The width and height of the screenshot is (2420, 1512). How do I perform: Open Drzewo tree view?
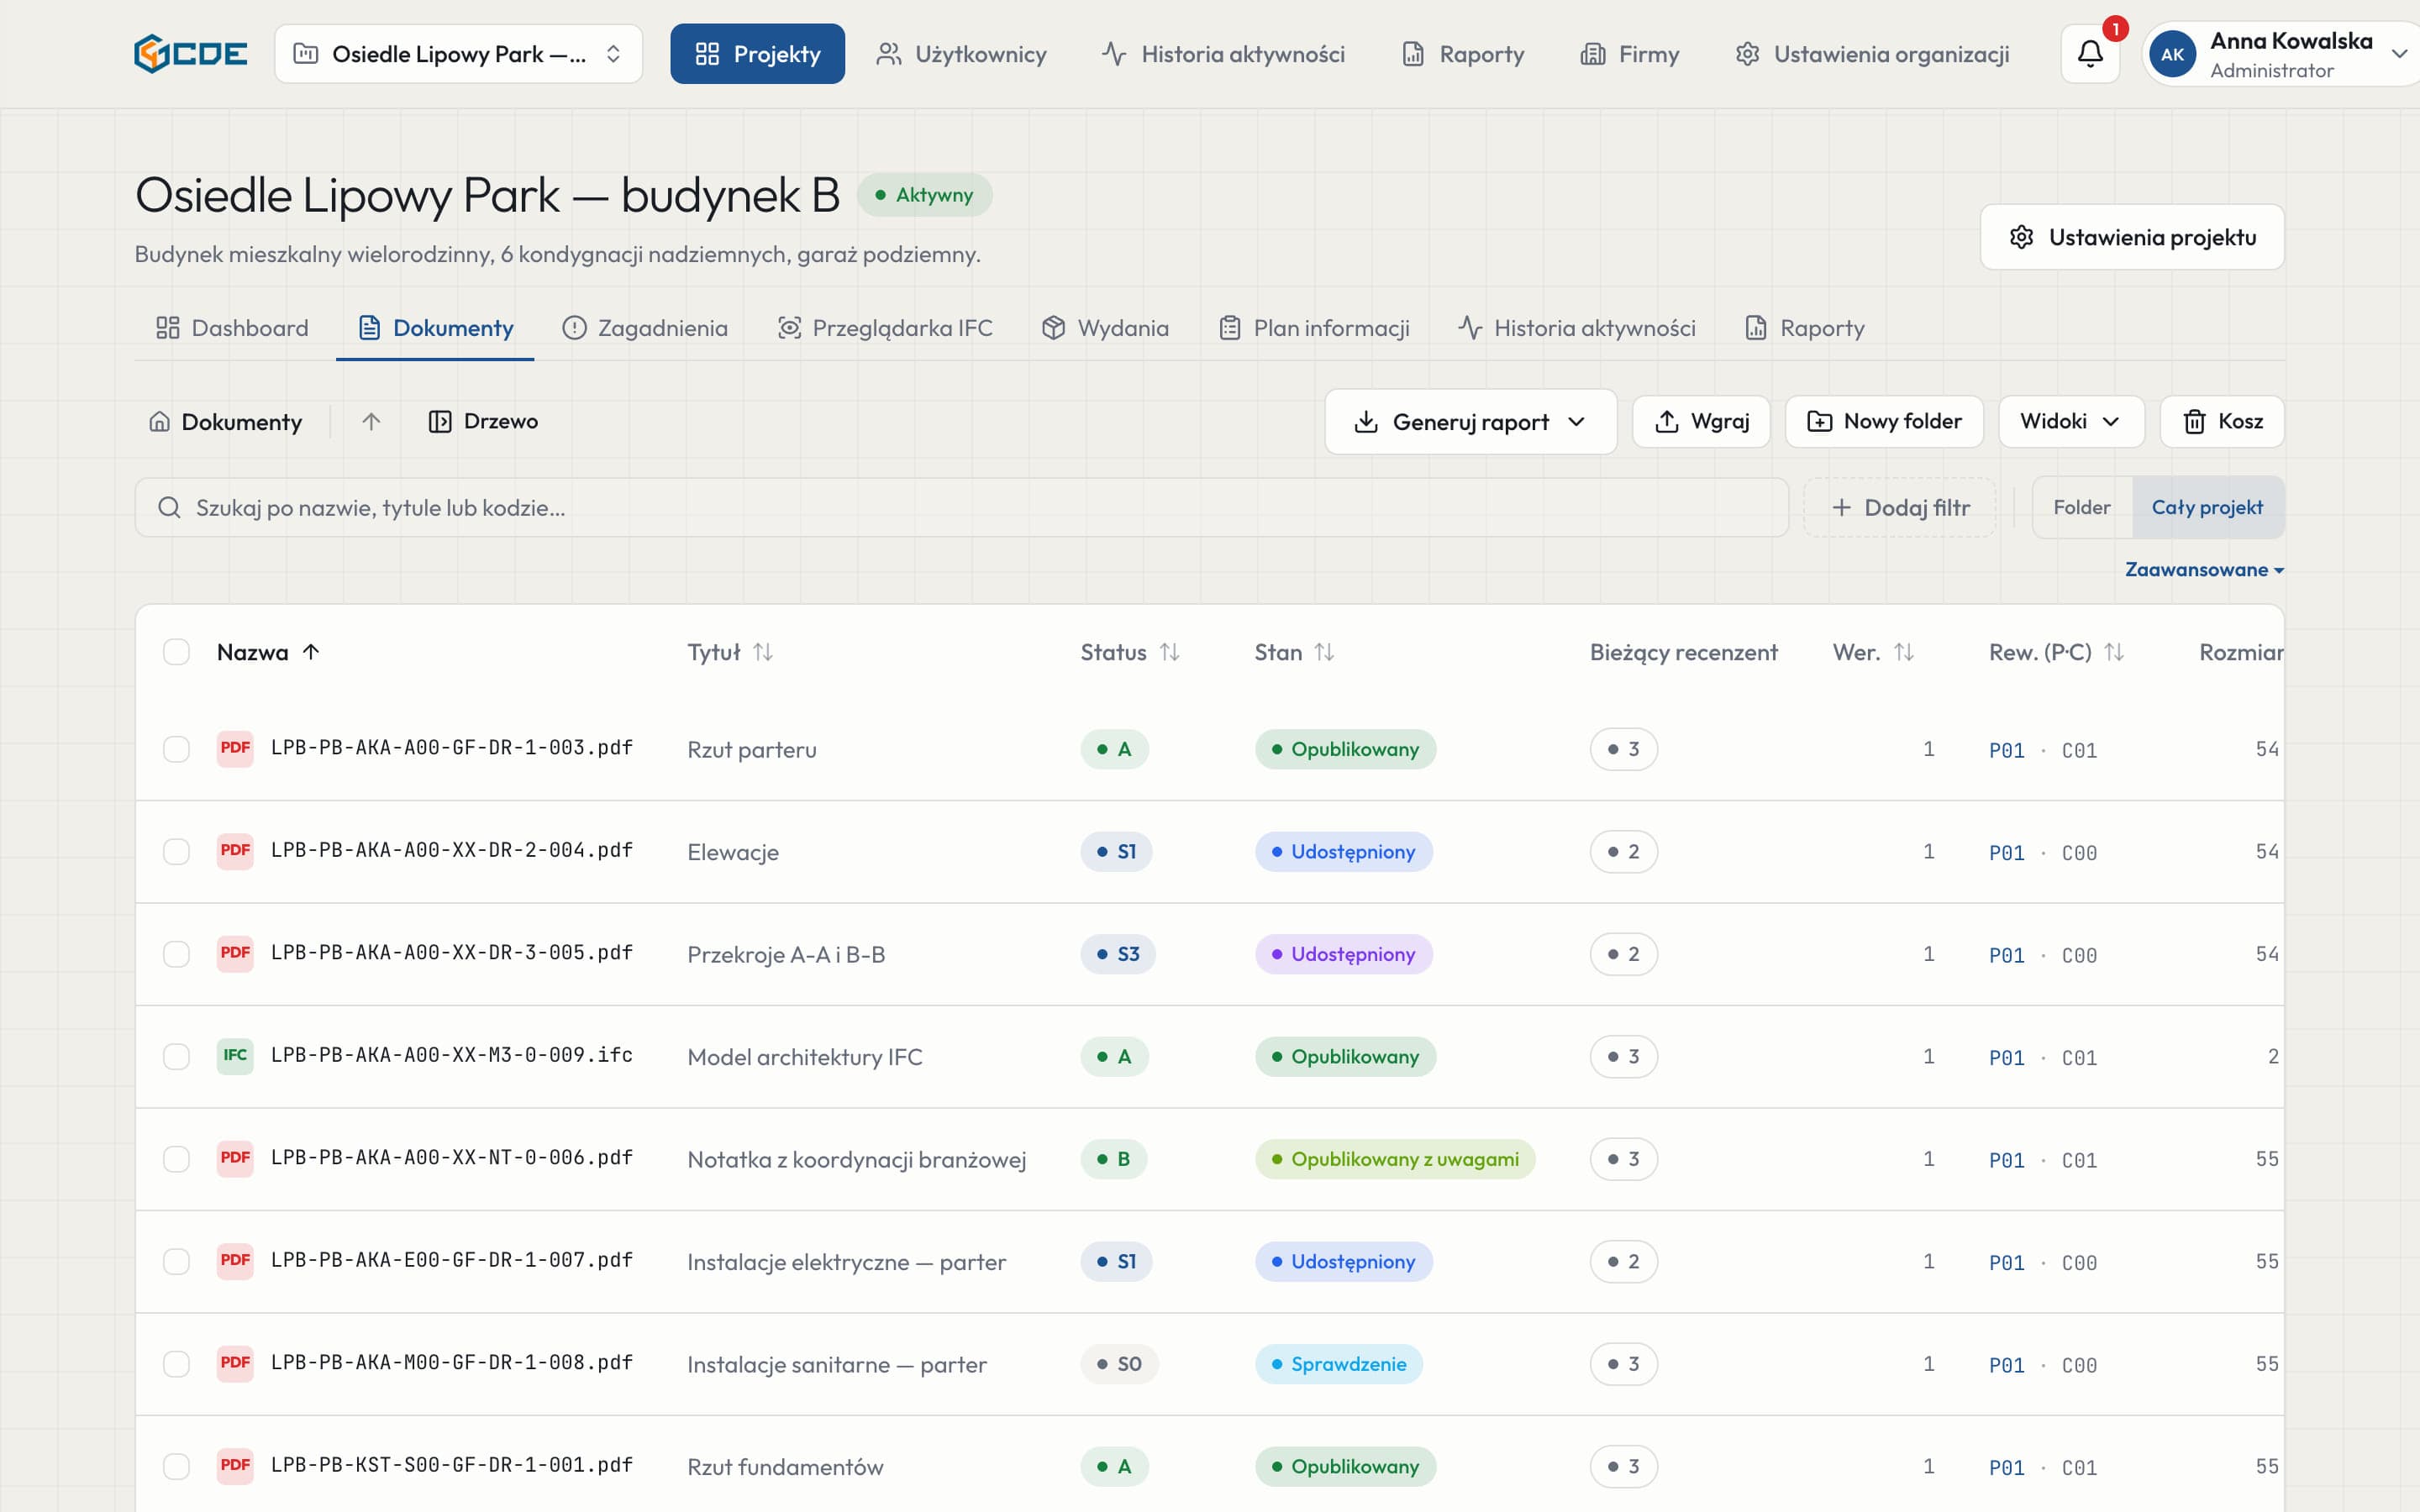(x=483, y=422)
